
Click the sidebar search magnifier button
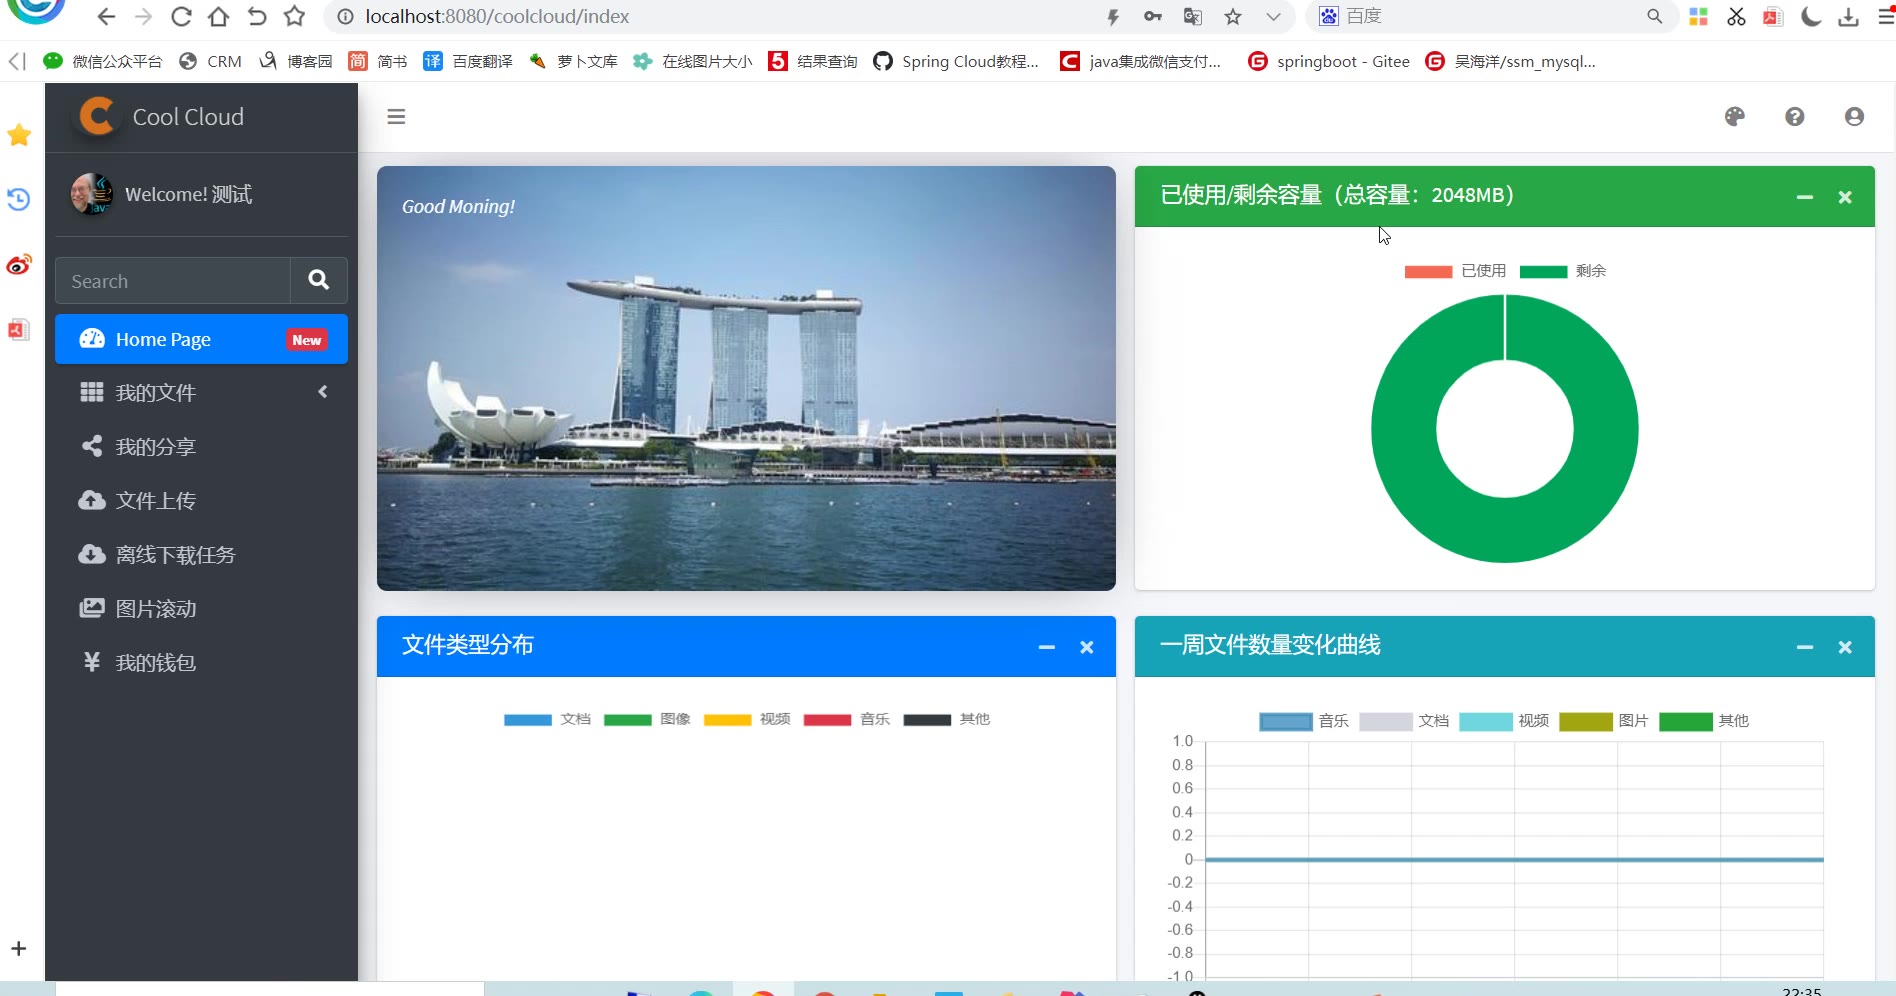[x=319, y=280]
